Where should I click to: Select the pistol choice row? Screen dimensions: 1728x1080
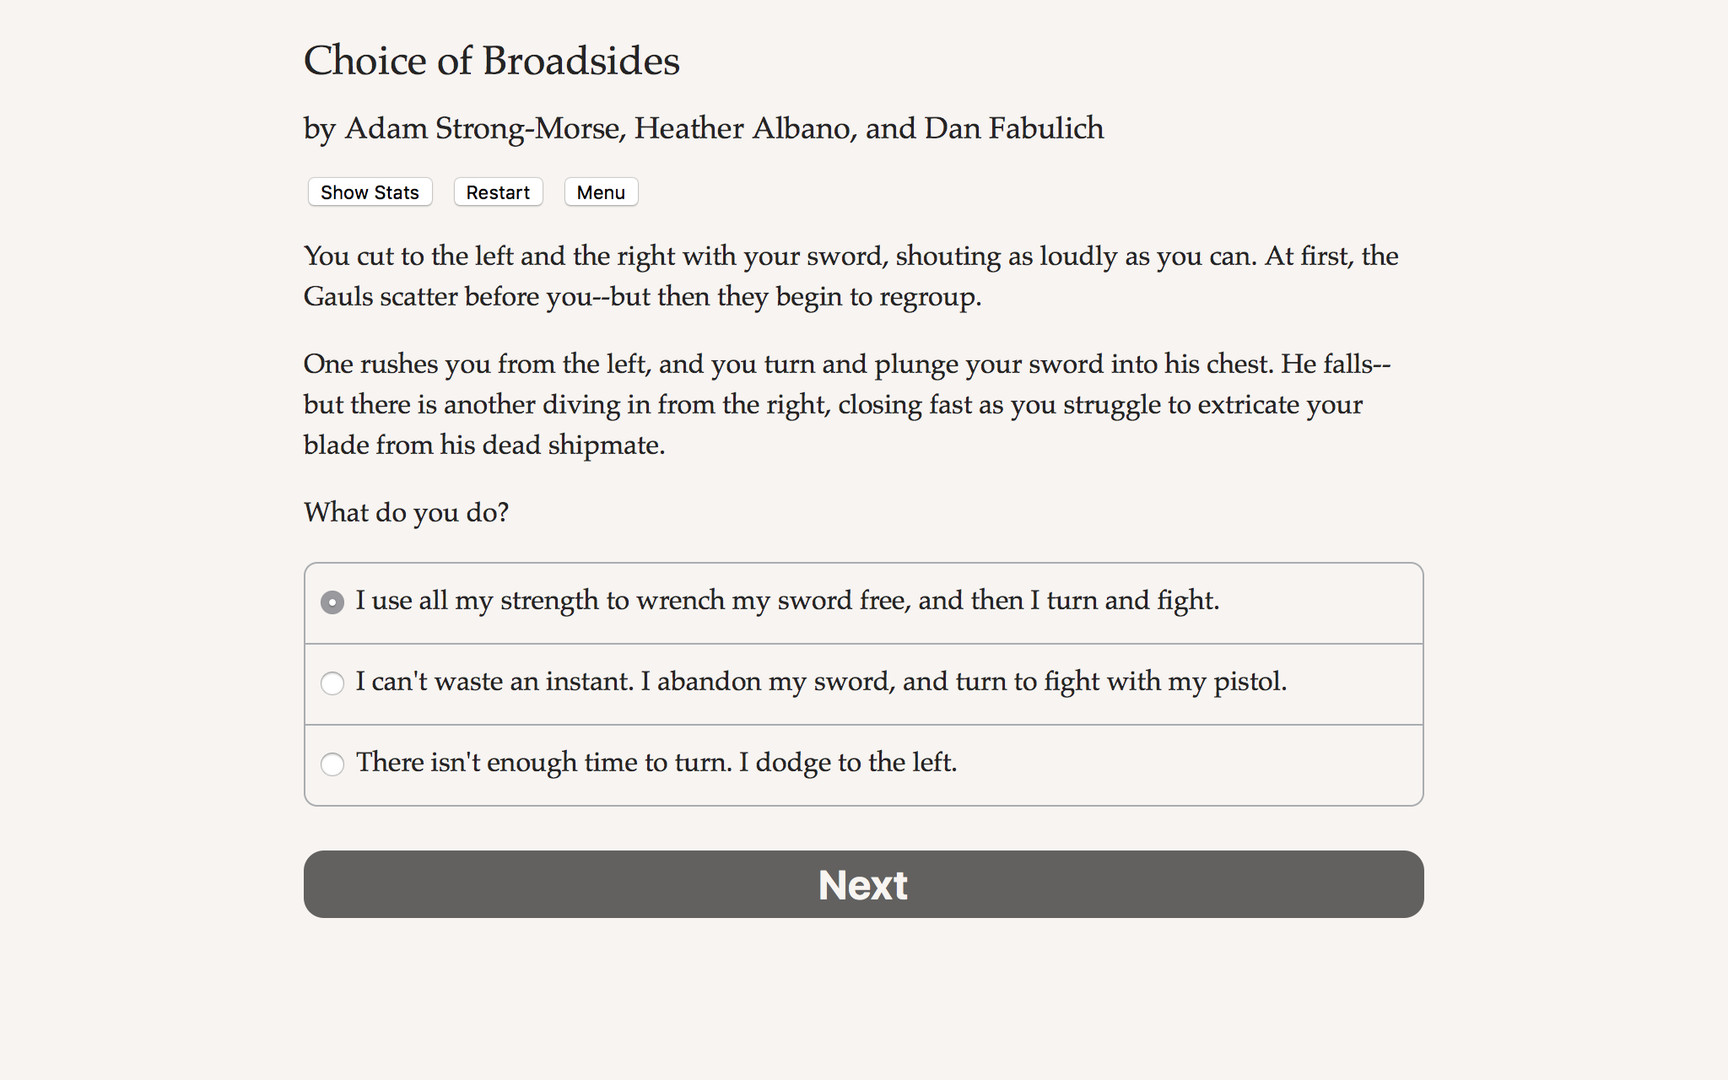[x=821, y=683]
